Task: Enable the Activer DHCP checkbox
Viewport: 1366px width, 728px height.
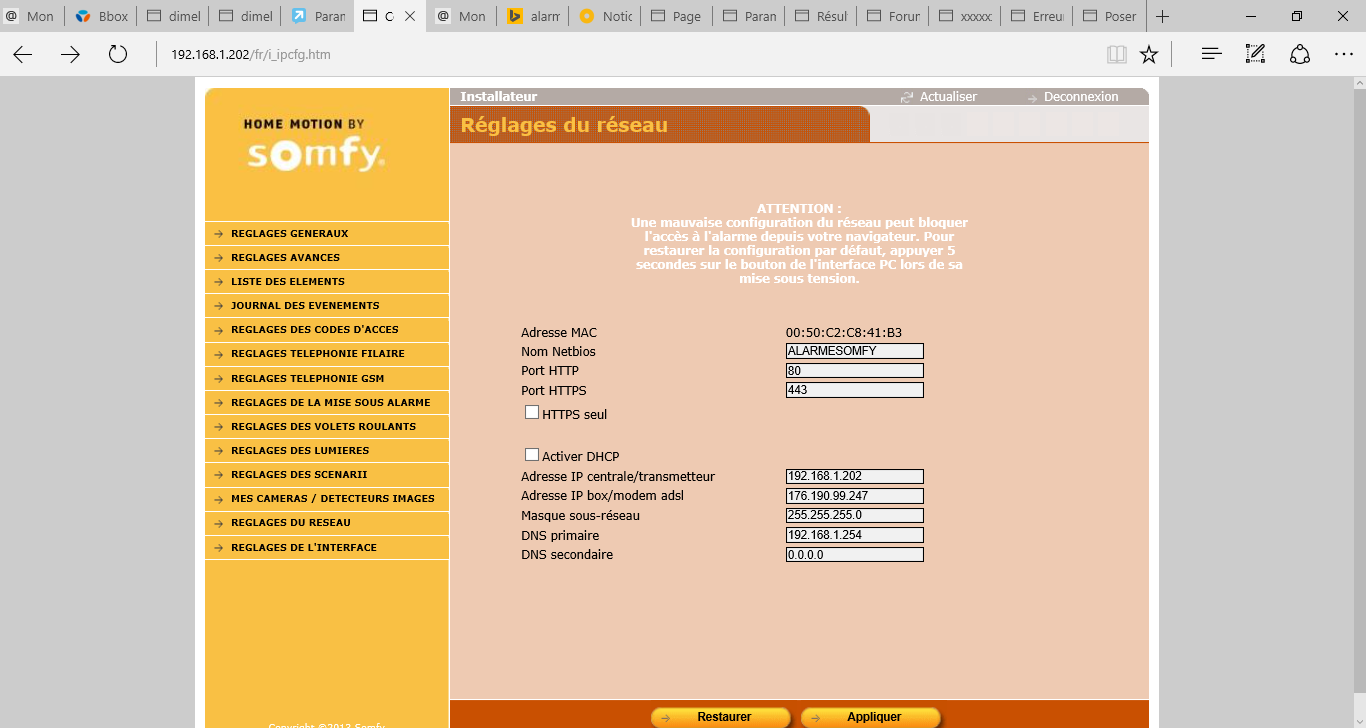Action: click(x=532, y=455)
